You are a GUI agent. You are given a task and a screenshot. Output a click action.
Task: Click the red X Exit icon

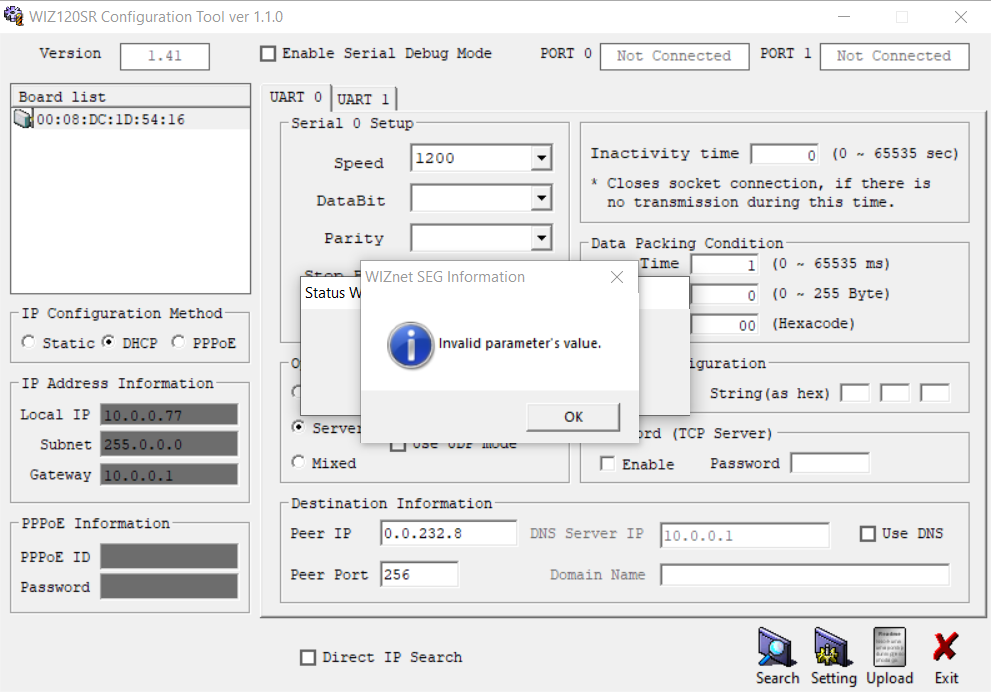click(945, 646)
